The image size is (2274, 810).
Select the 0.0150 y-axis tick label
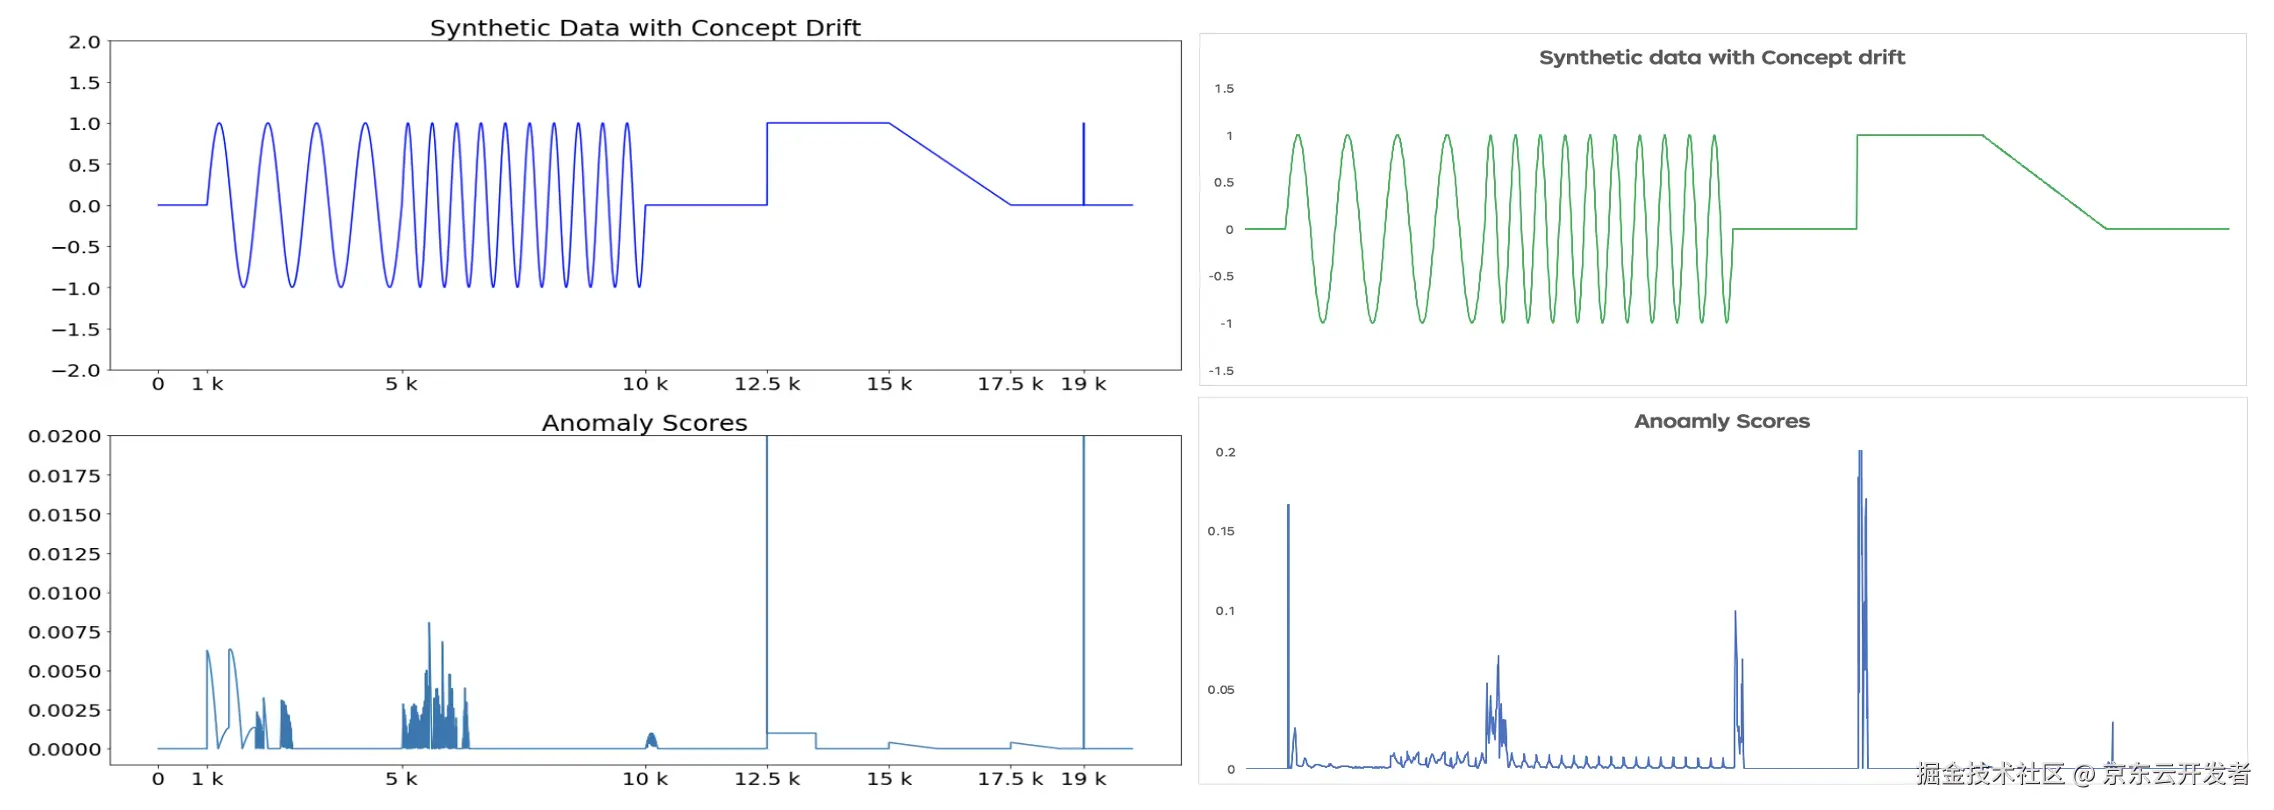coord(65,515)
